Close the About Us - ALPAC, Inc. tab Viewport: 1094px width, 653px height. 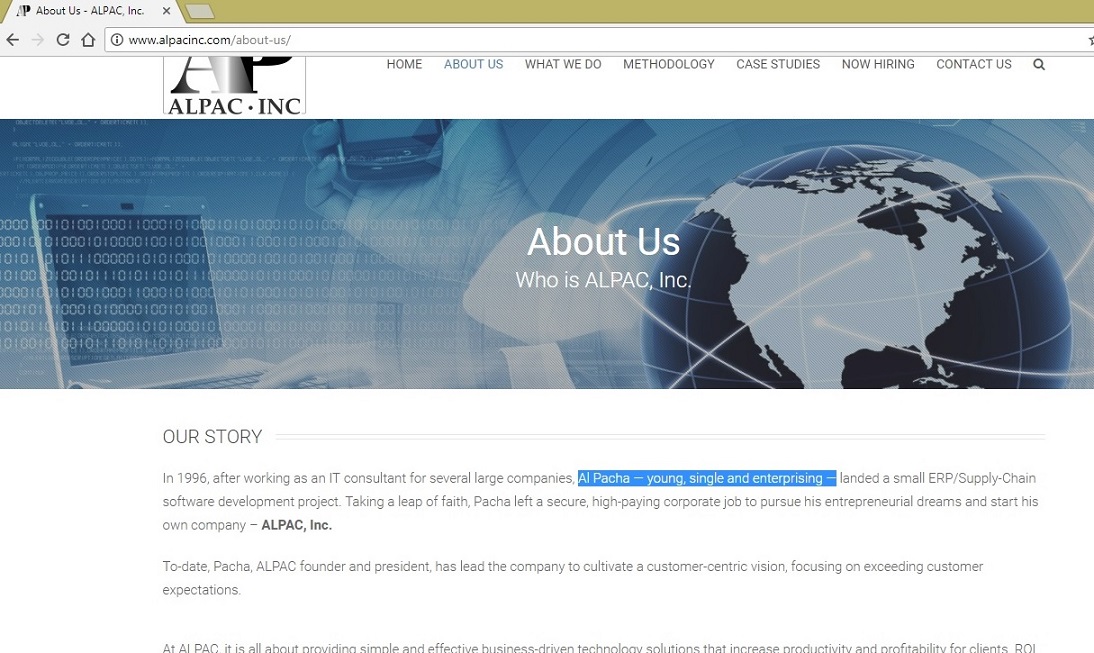pyautogui.click(x=166, y=11)
